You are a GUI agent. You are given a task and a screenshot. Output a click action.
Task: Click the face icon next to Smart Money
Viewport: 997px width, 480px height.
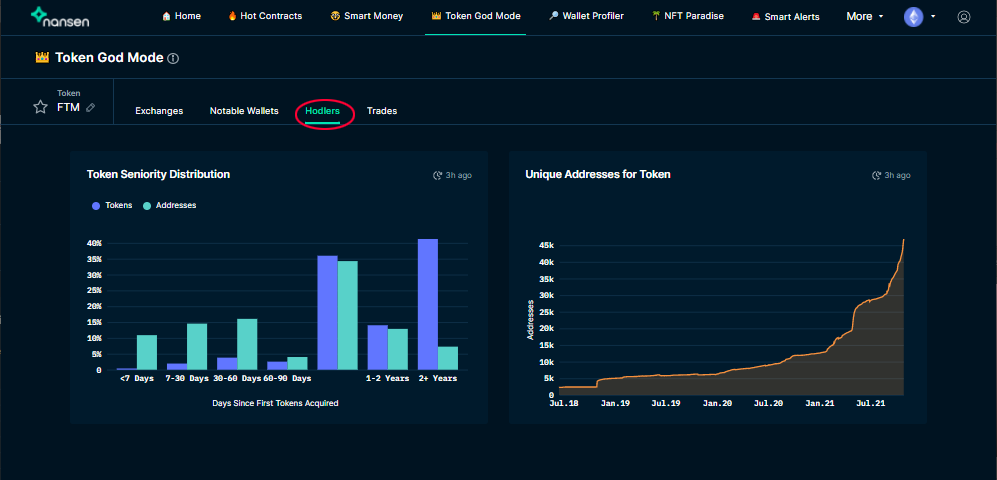point(335,16)
